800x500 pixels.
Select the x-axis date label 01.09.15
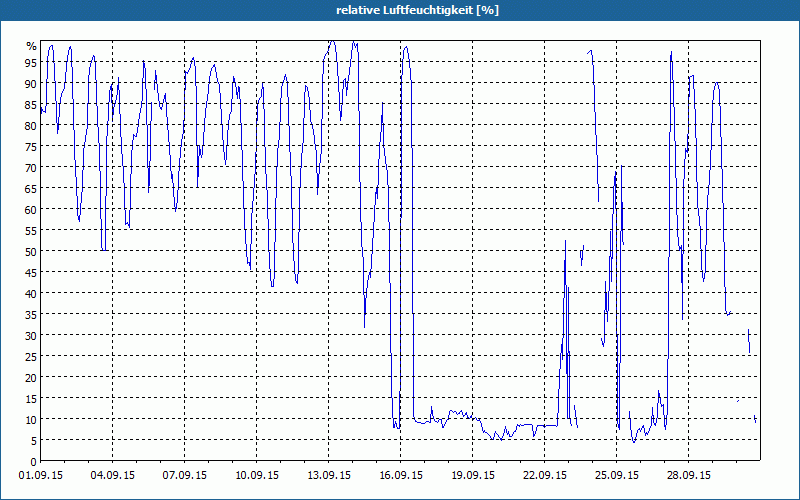(41, 476)
